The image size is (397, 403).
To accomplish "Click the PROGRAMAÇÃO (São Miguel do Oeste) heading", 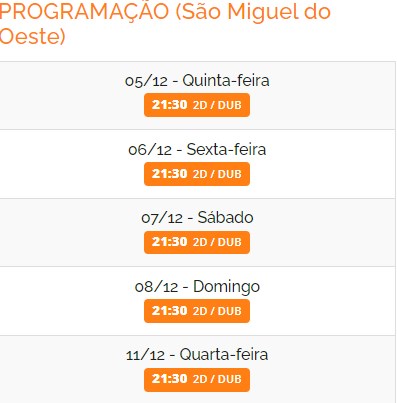I will tap(165, 23).
